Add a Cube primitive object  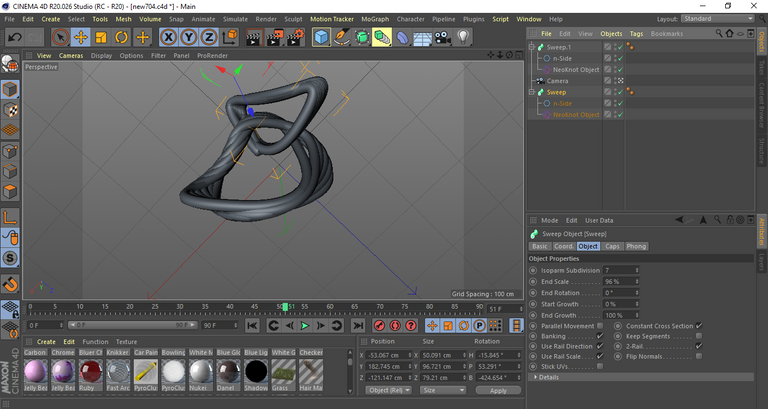point(321,37)
